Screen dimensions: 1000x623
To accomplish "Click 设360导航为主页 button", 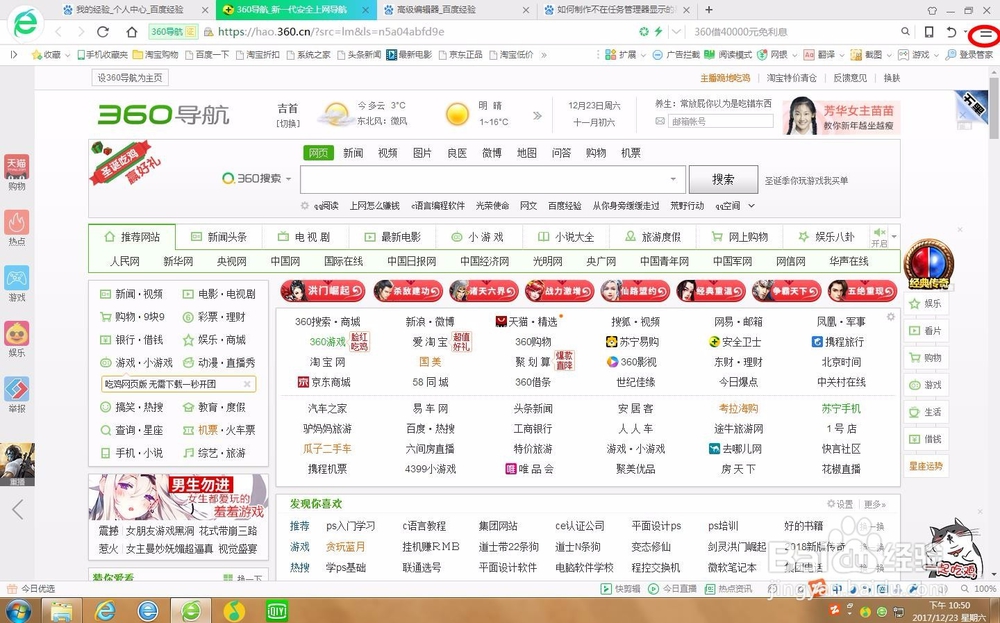I will [130, 78].
